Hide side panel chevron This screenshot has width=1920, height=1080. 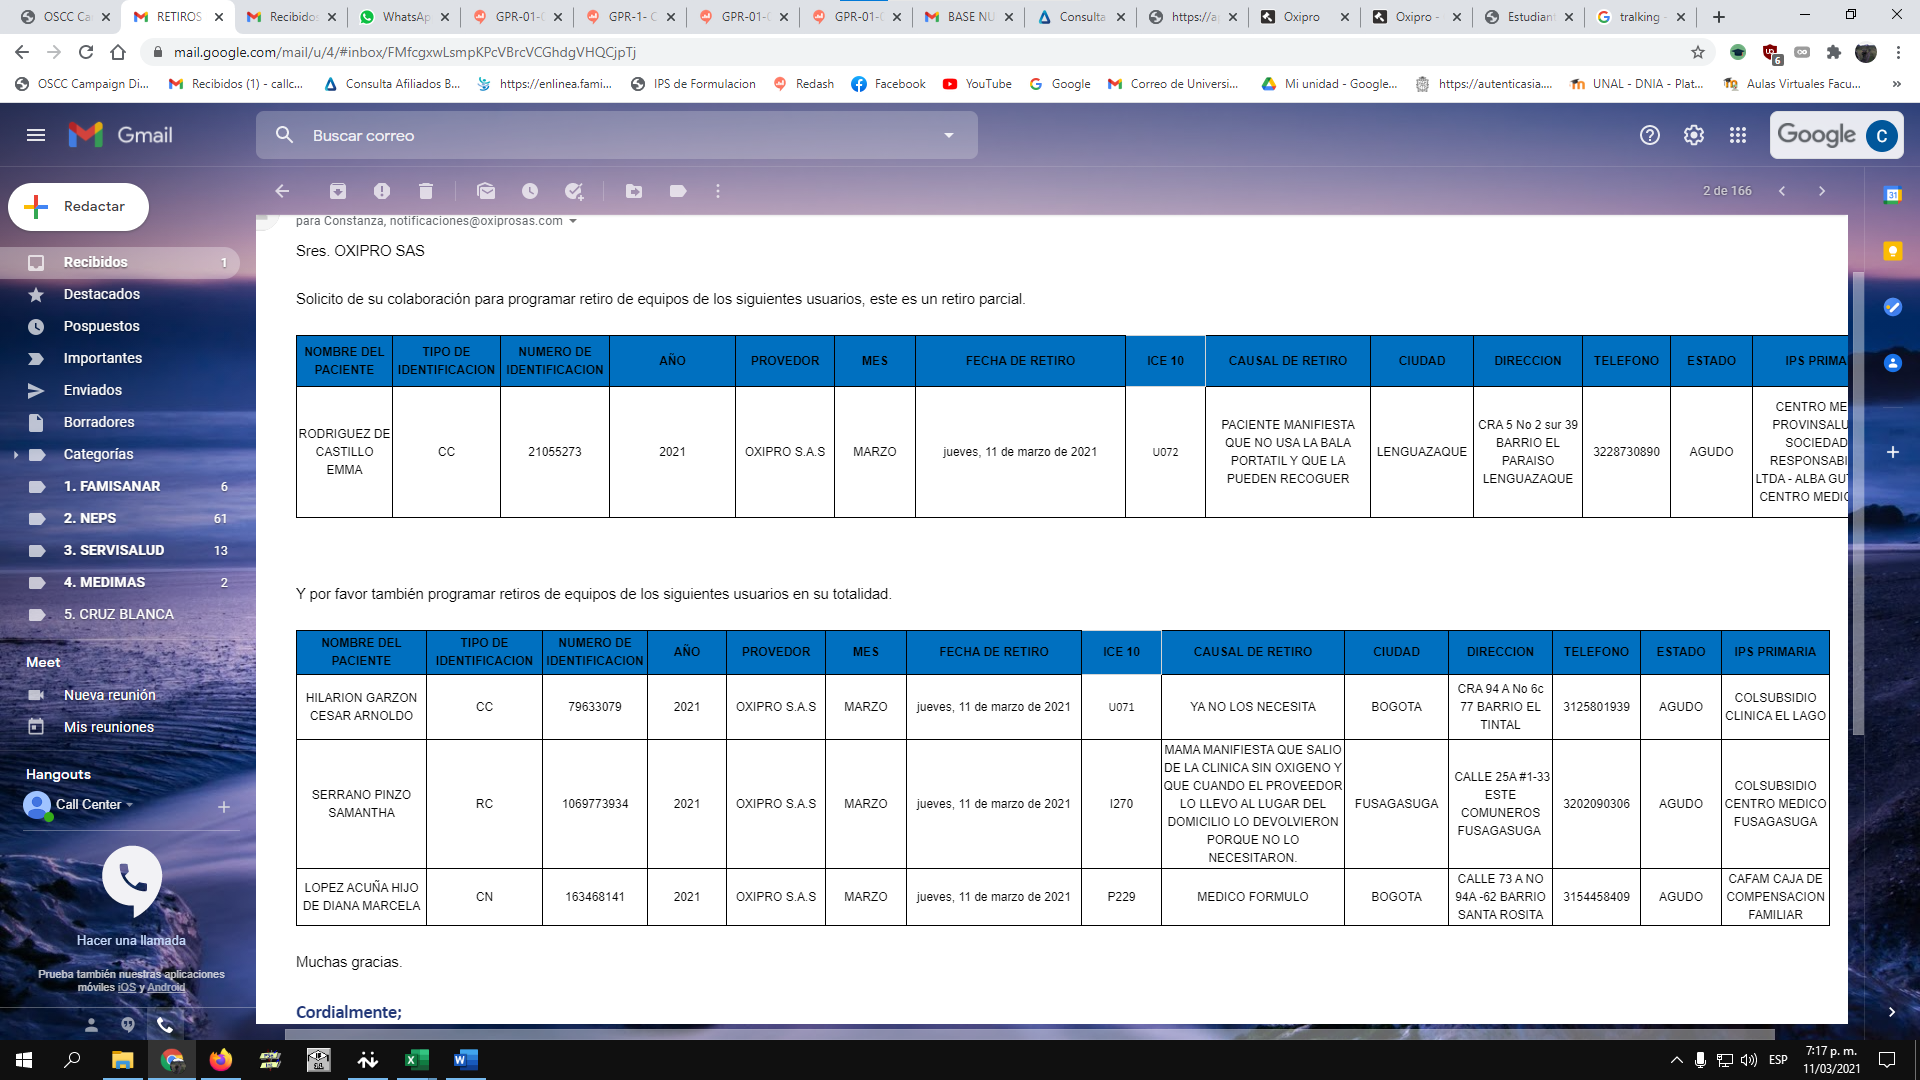(x=1892, y=1012)
